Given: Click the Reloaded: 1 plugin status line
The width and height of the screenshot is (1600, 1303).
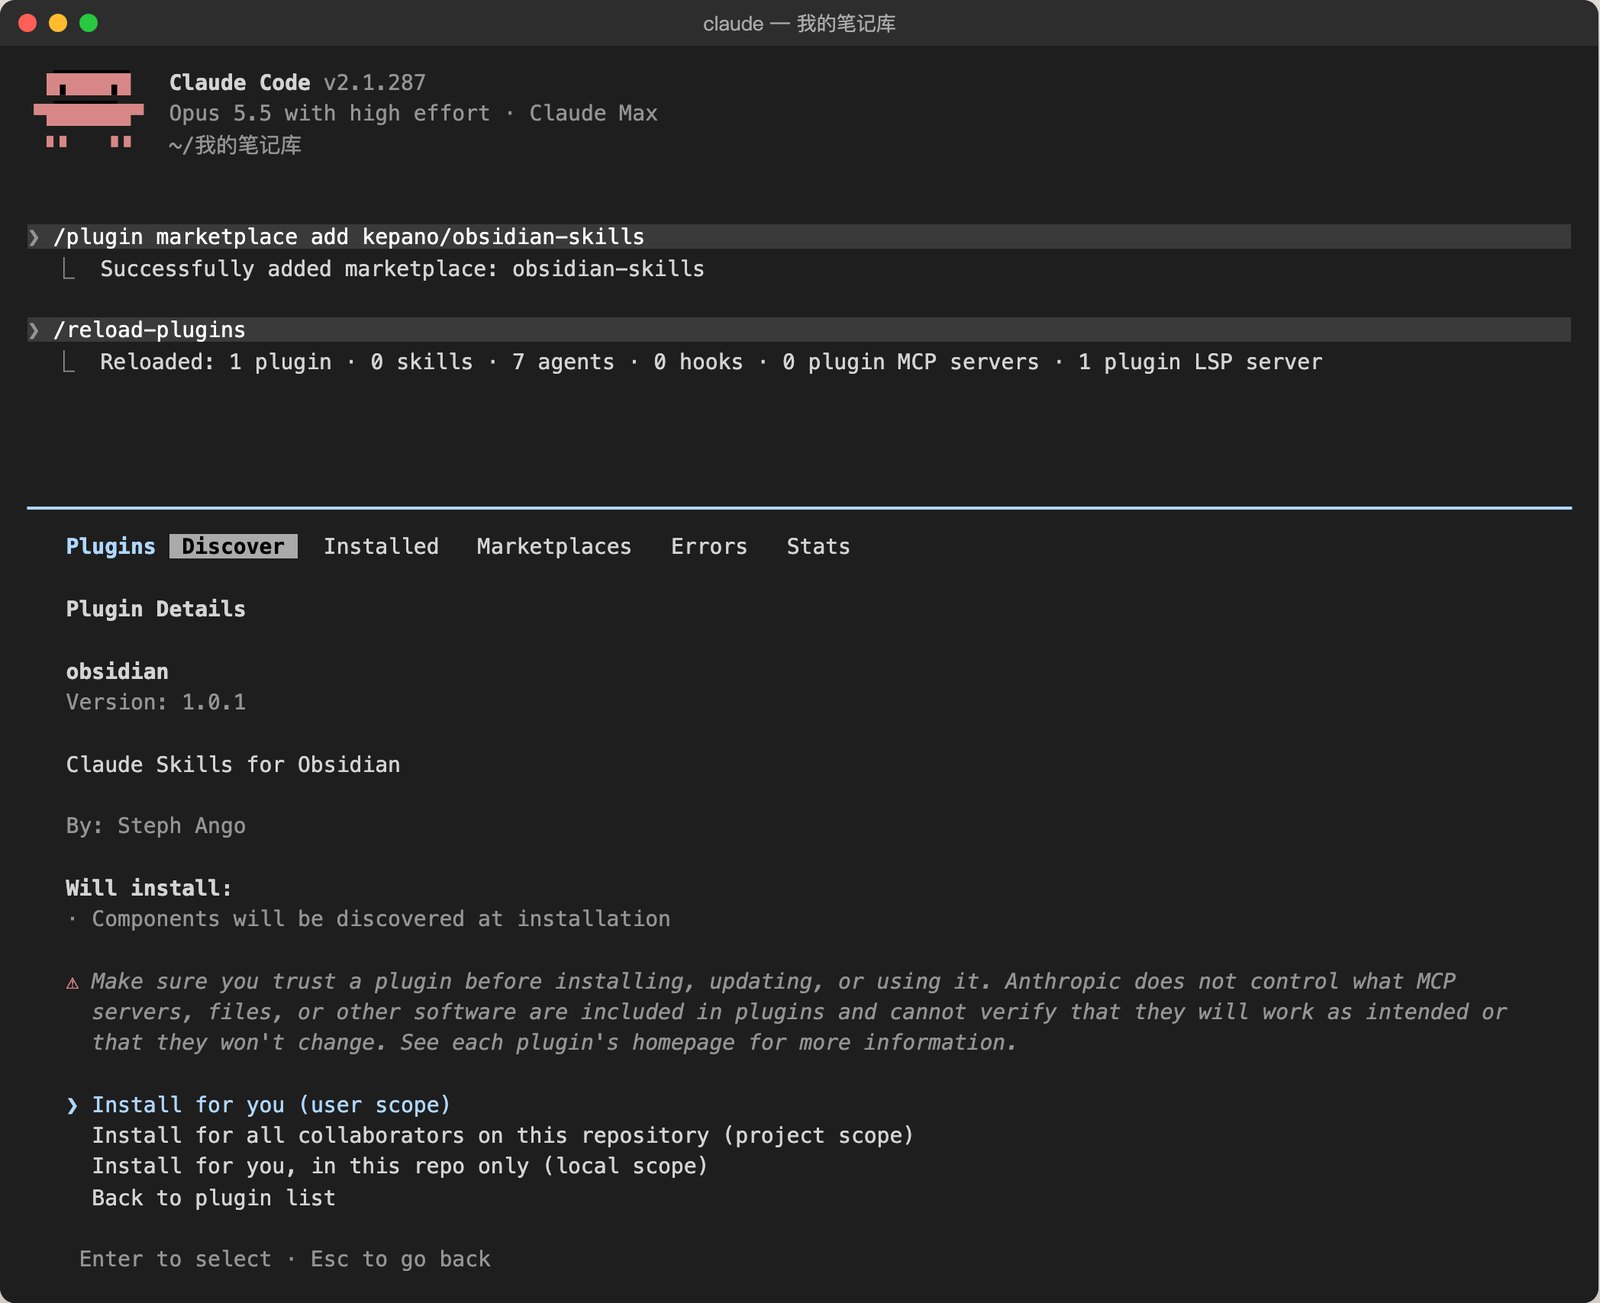Looking at the screenshot, I should click(x=711, y=362).
